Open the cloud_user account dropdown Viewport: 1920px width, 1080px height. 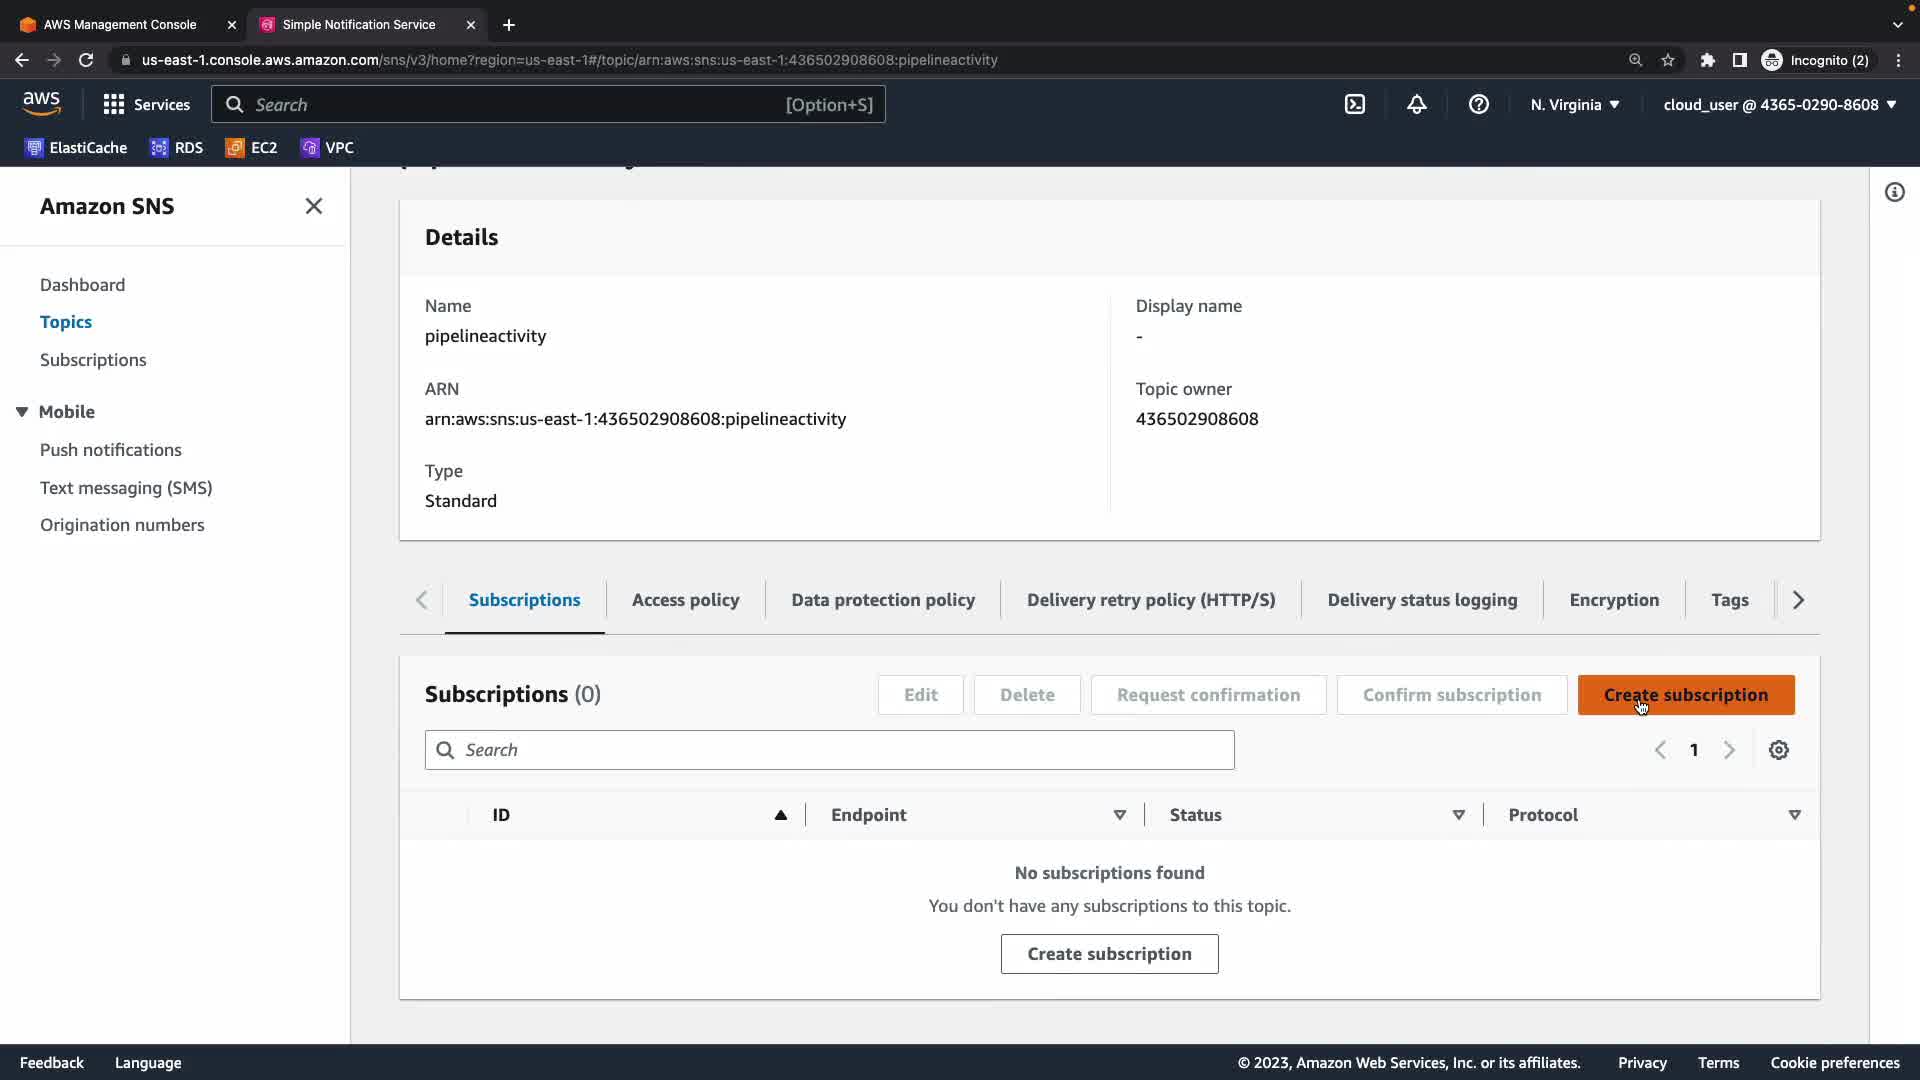1780,105
